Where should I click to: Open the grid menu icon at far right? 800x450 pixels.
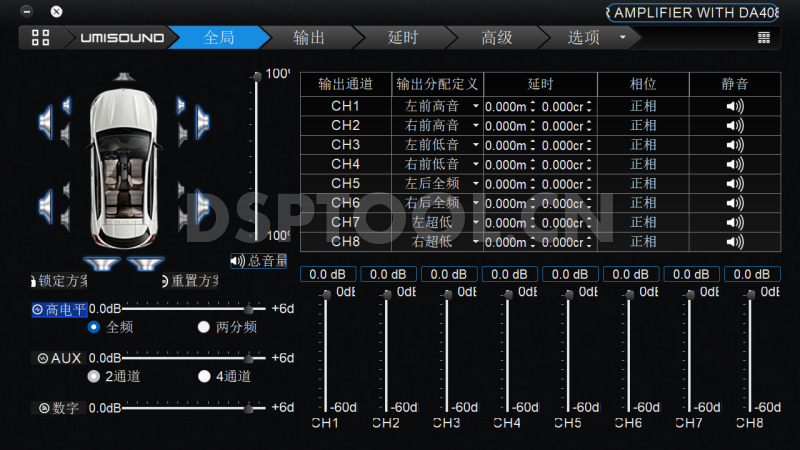[x=763, y=37]
